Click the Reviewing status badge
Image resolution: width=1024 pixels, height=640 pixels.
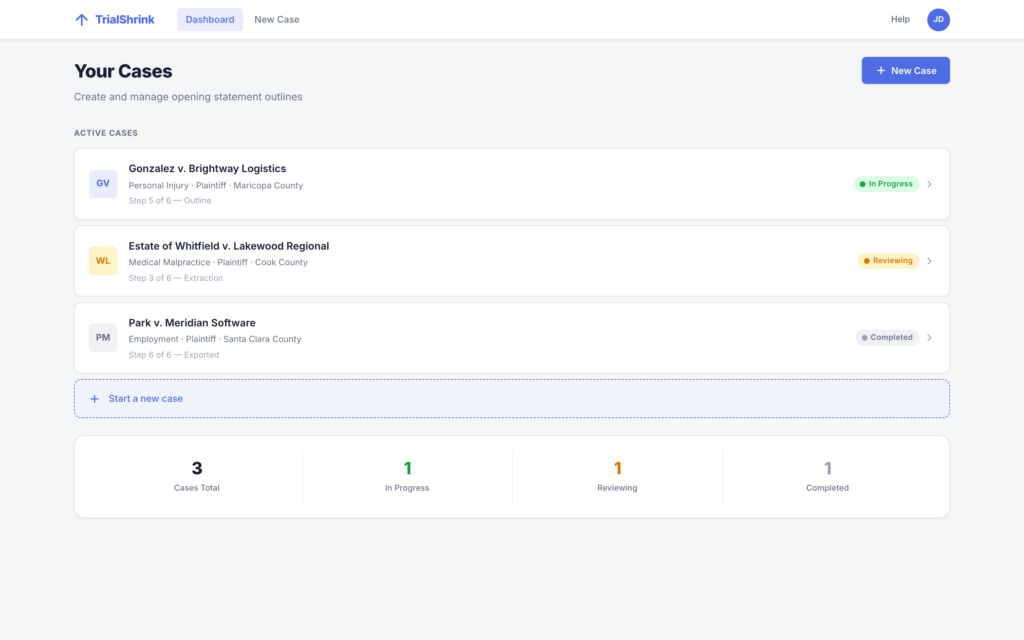(888, 261)
